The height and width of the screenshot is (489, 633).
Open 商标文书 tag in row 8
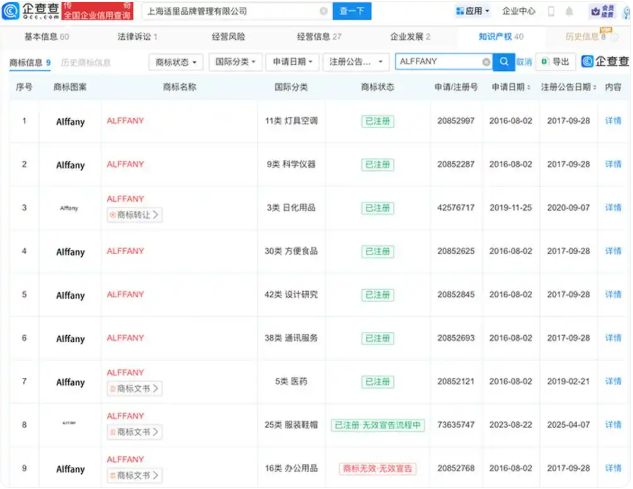pyautogui.click(x=134, y=432)
